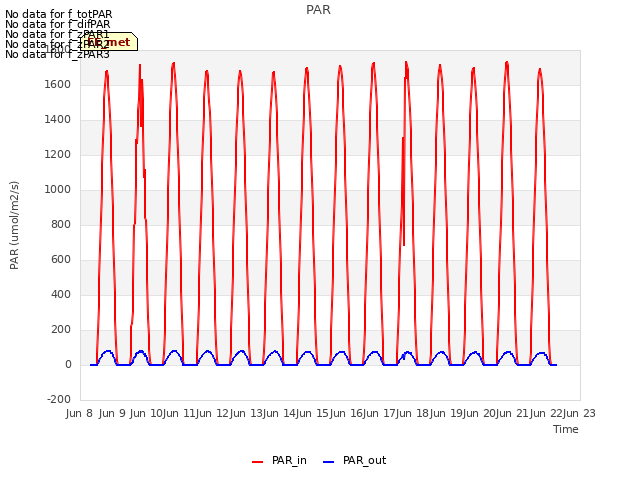640x480 pixels.
Task: Click the Jun 22 x-axis tick label
Action: point(546,413)
